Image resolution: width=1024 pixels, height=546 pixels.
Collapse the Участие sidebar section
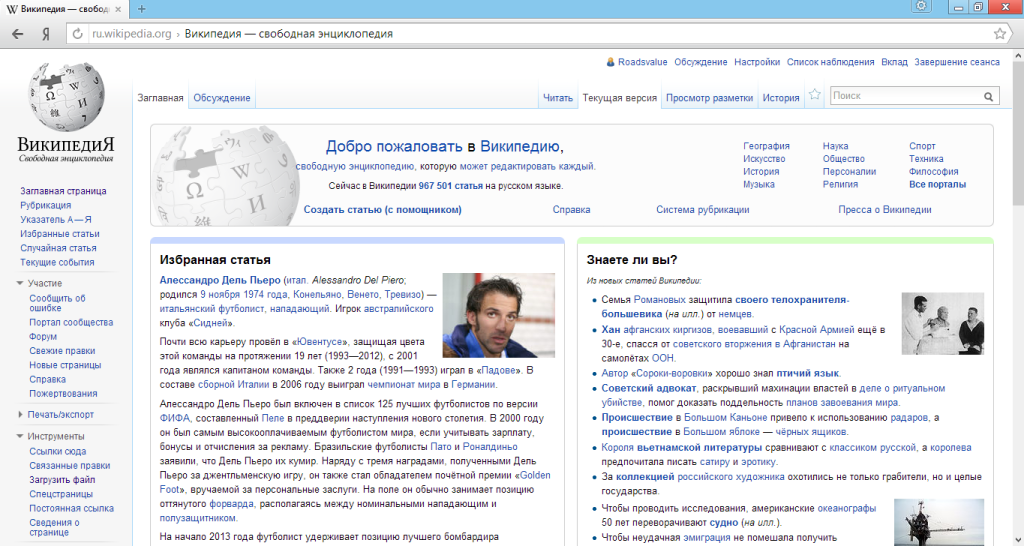point(20,283)
